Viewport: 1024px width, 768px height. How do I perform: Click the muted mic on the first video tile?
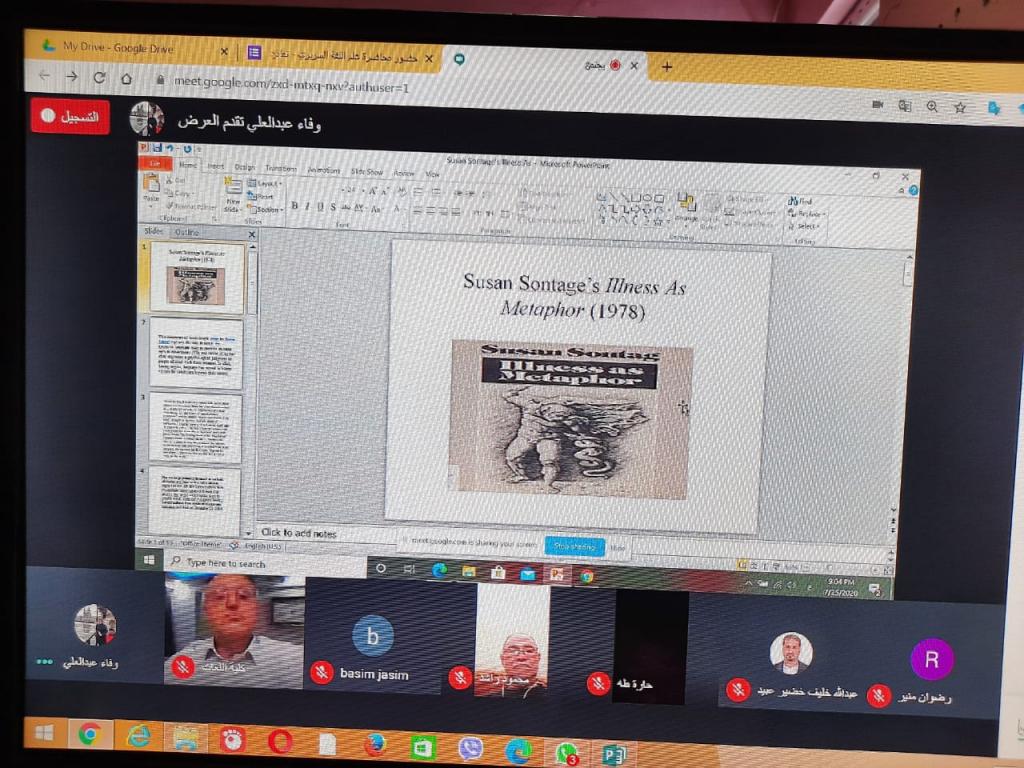click(x=183, y=668)
